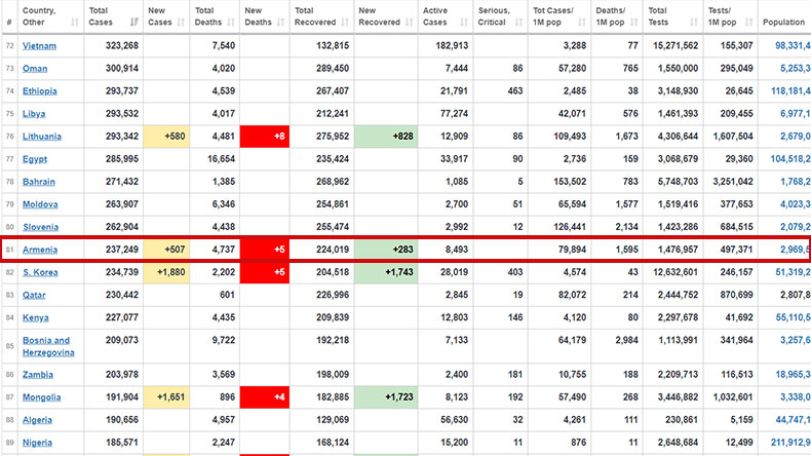This screenshot has height=456, width=811.
Task: Open Vietnam's population link
Action: coord(793,45)
